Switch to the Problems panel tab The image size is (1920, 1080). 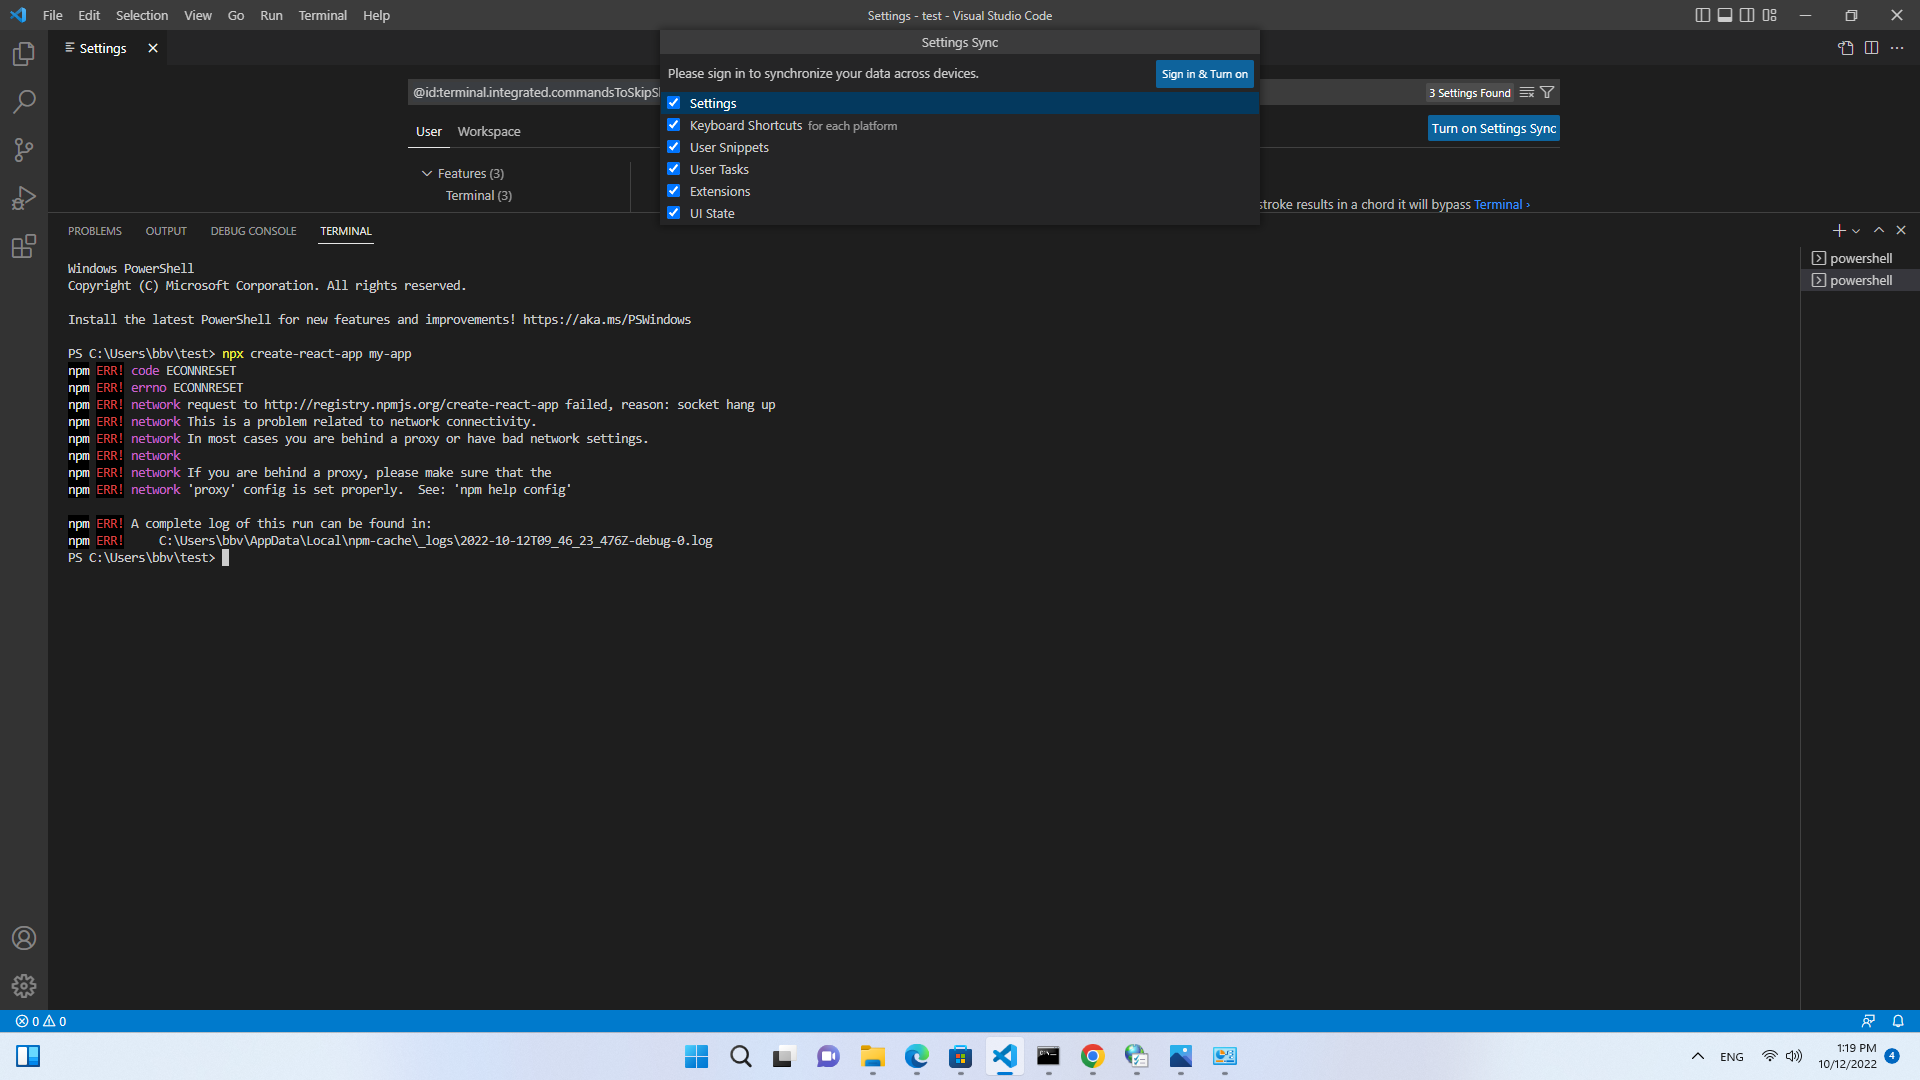coord(95,231)
